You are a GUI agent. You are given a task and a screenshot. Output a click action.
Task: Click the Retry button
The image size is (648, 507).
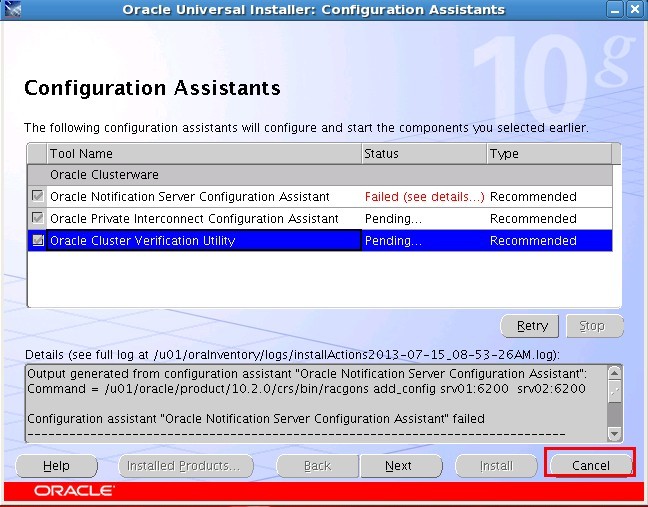point(530,326)
